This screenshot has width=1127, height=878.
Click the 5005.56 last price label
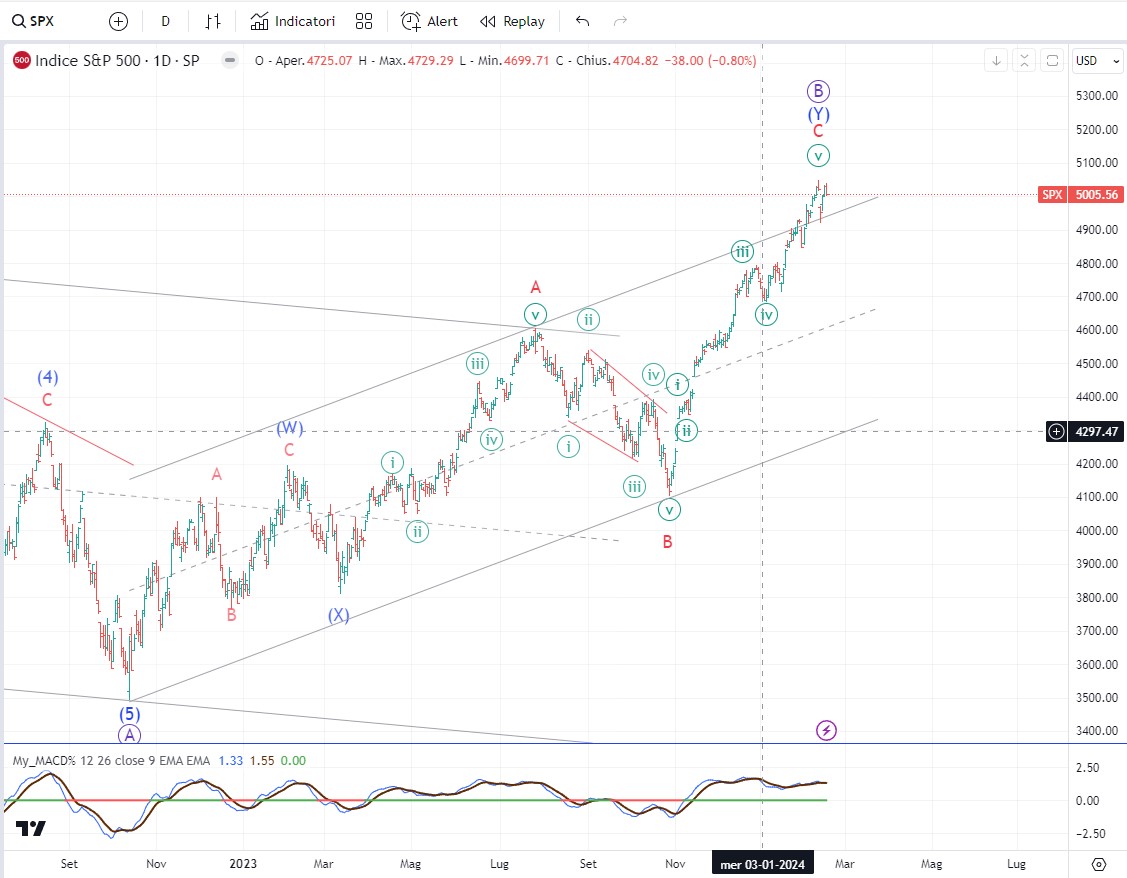coord(1097,195)
